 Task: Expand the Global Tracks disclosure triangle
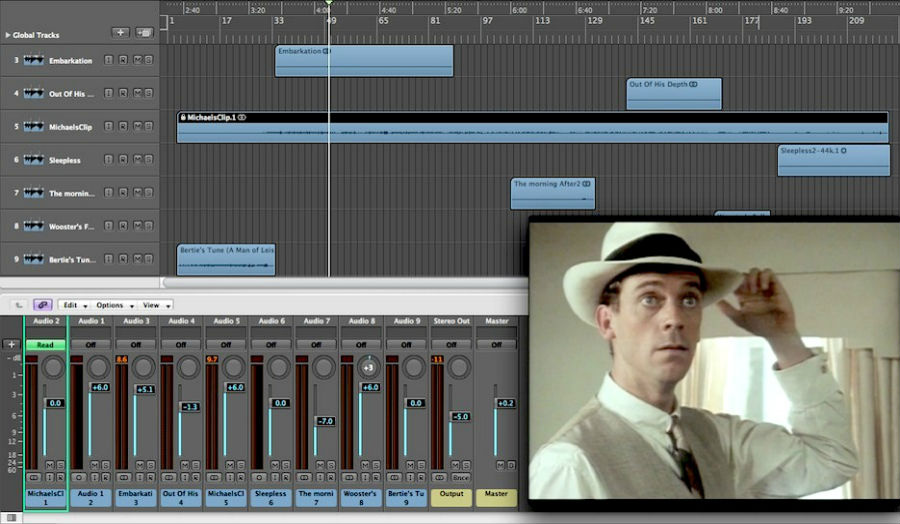point(8,35)
